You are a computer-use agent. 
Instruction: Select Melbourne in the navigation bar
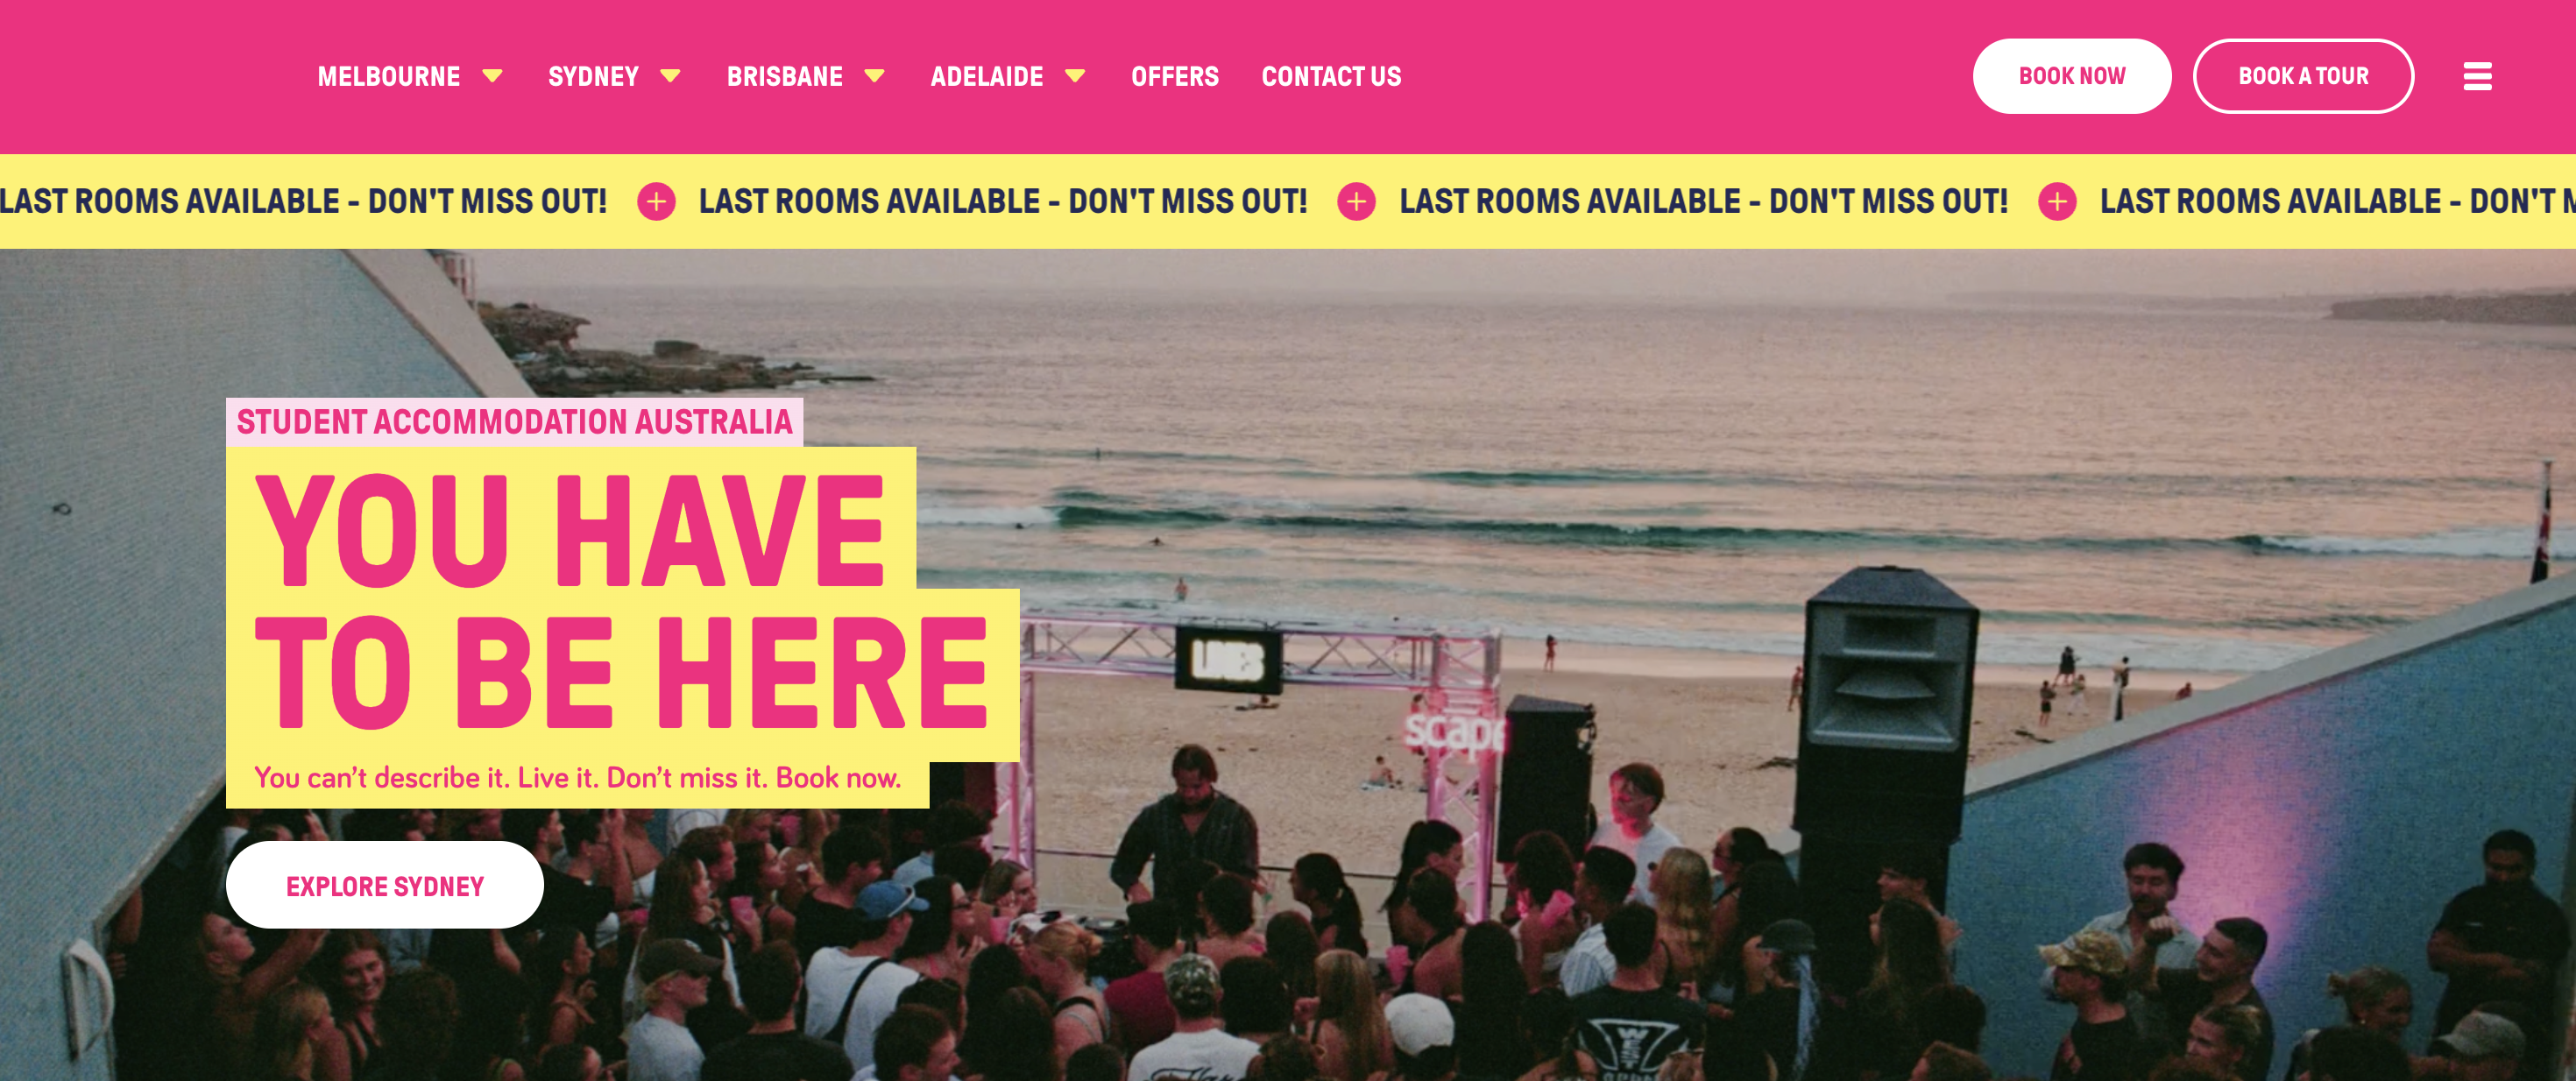[x=389, y=77]
